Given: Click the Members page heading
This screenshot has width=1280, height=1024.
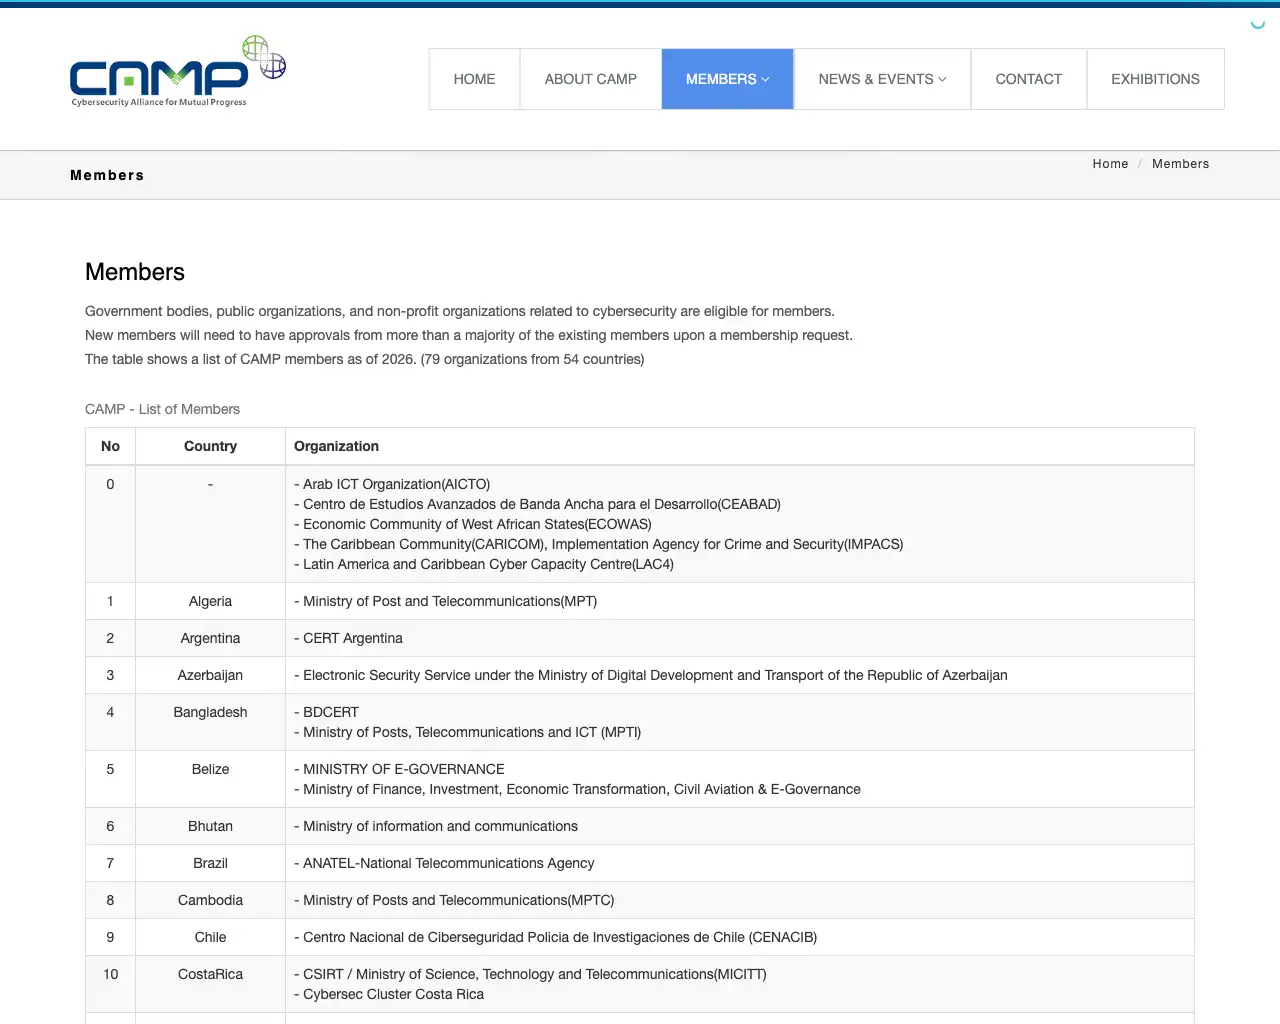Looking at the screenshot, I should (x=135, y=272).
